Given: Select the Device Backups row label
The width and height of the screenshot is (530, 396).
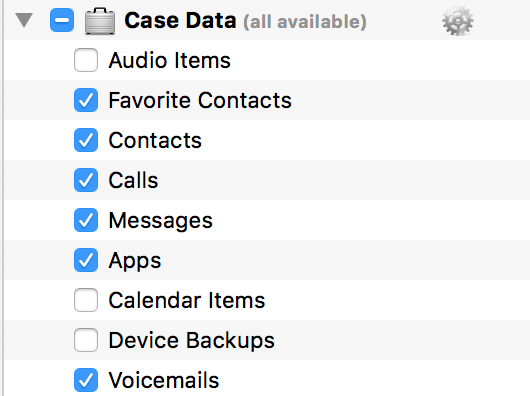Looking at the screenshot, I should click(x=192, y=341).
